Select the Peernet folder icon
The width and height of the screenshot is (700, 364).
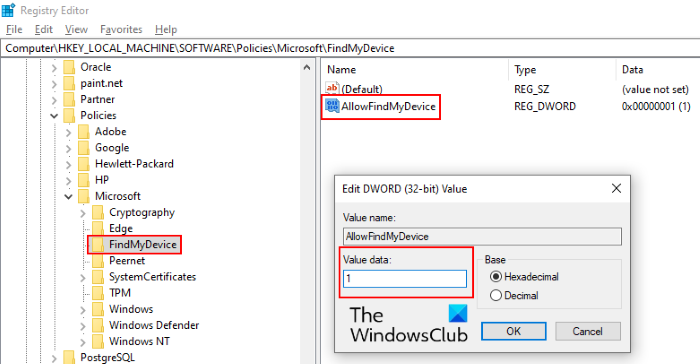[98, 260]
